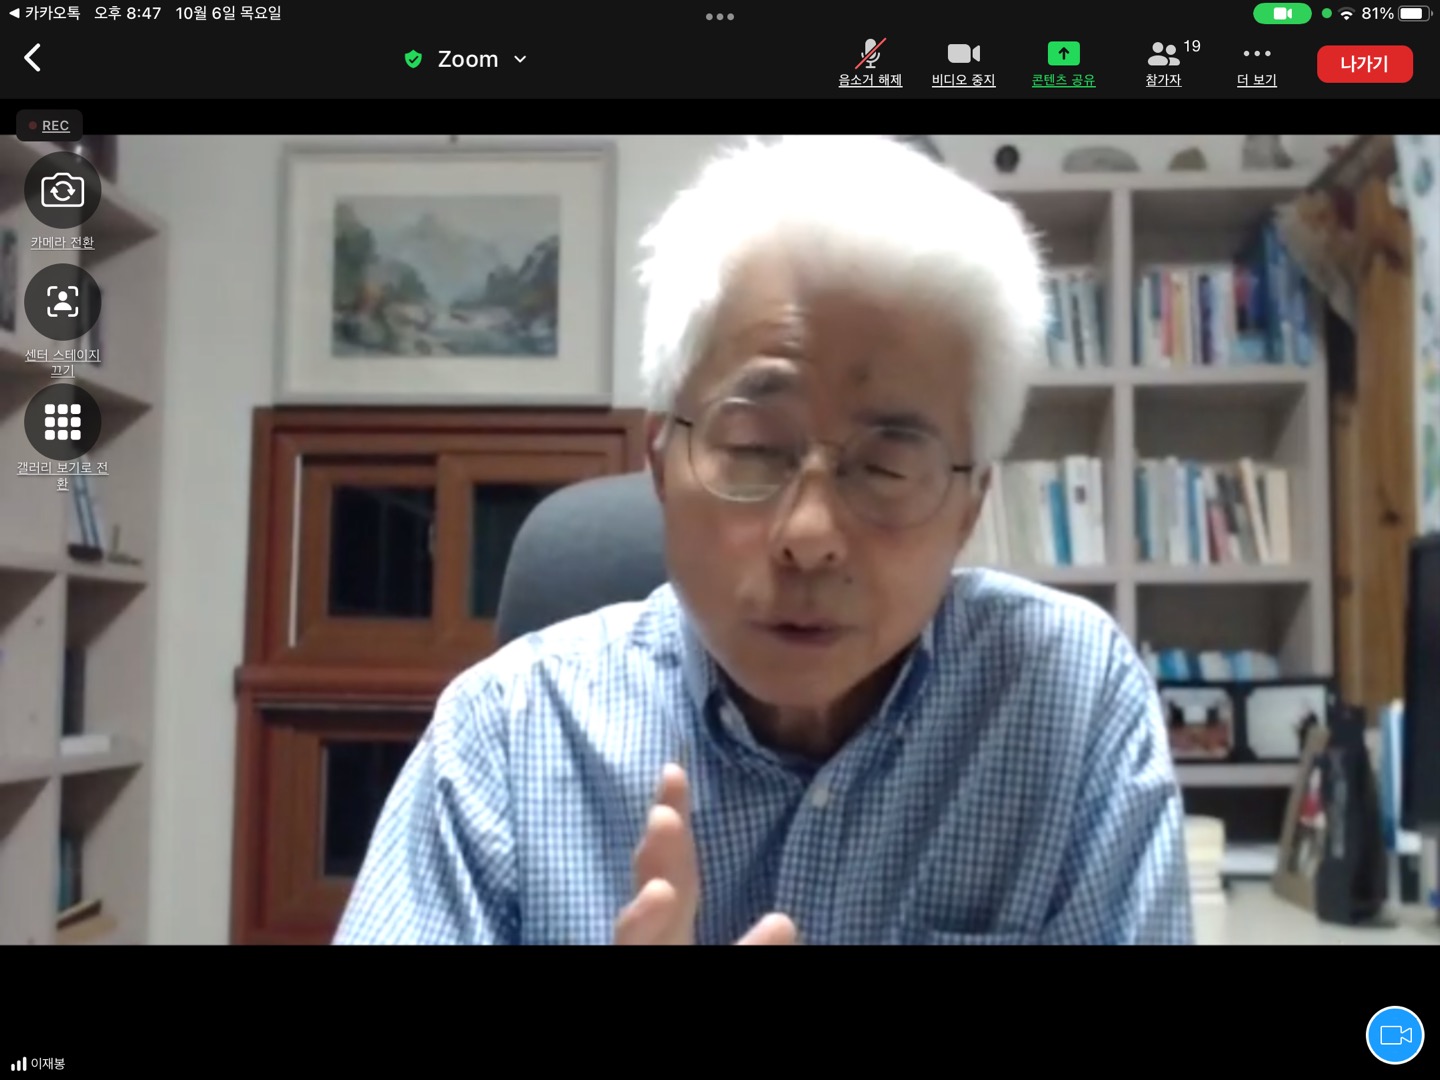
Task: Tap the date 10월 6일 목요일
Action: (228, 13)
